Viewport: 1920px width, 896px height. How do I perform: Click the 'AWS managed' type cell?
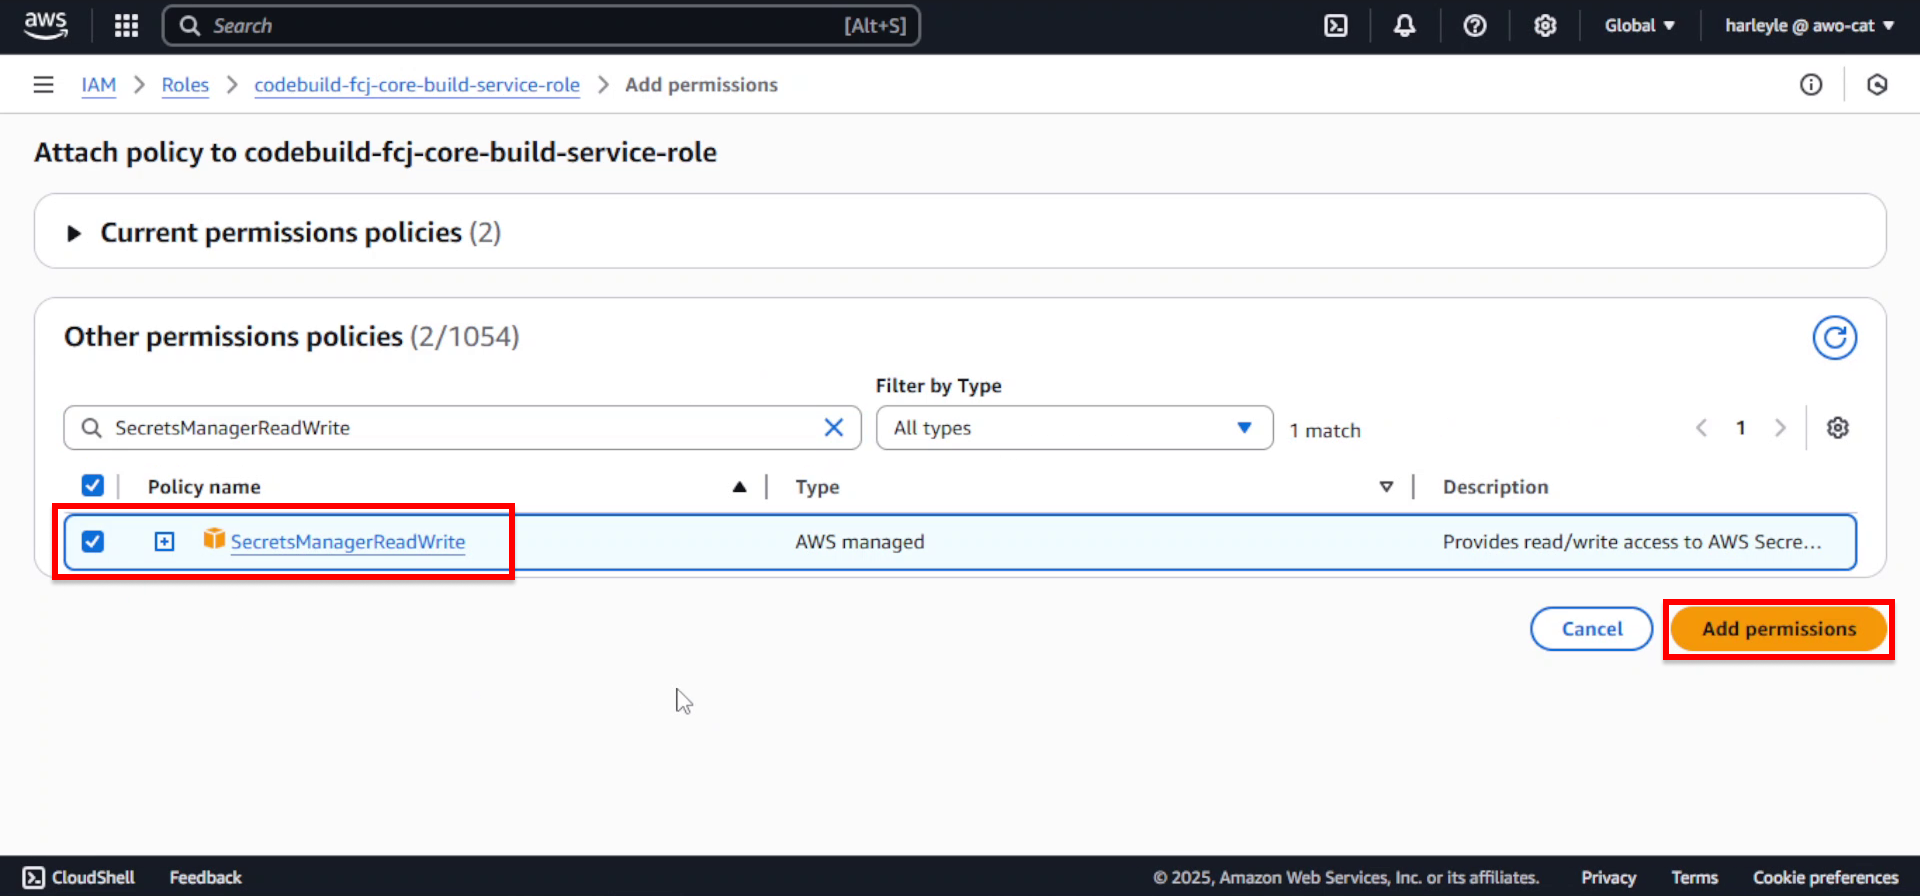(x=860, y=542)
